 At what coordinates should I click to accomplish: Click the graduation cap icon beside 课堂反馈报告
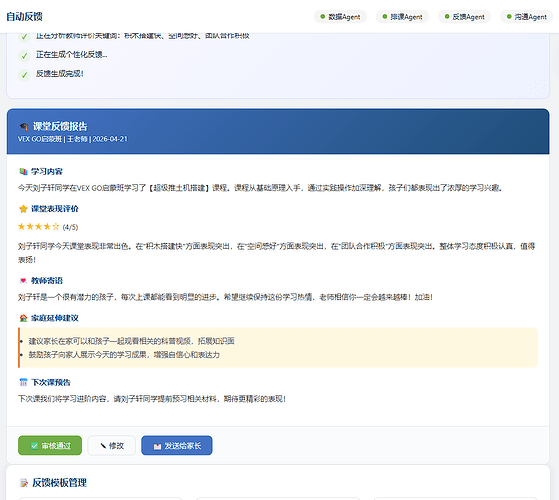24,127
